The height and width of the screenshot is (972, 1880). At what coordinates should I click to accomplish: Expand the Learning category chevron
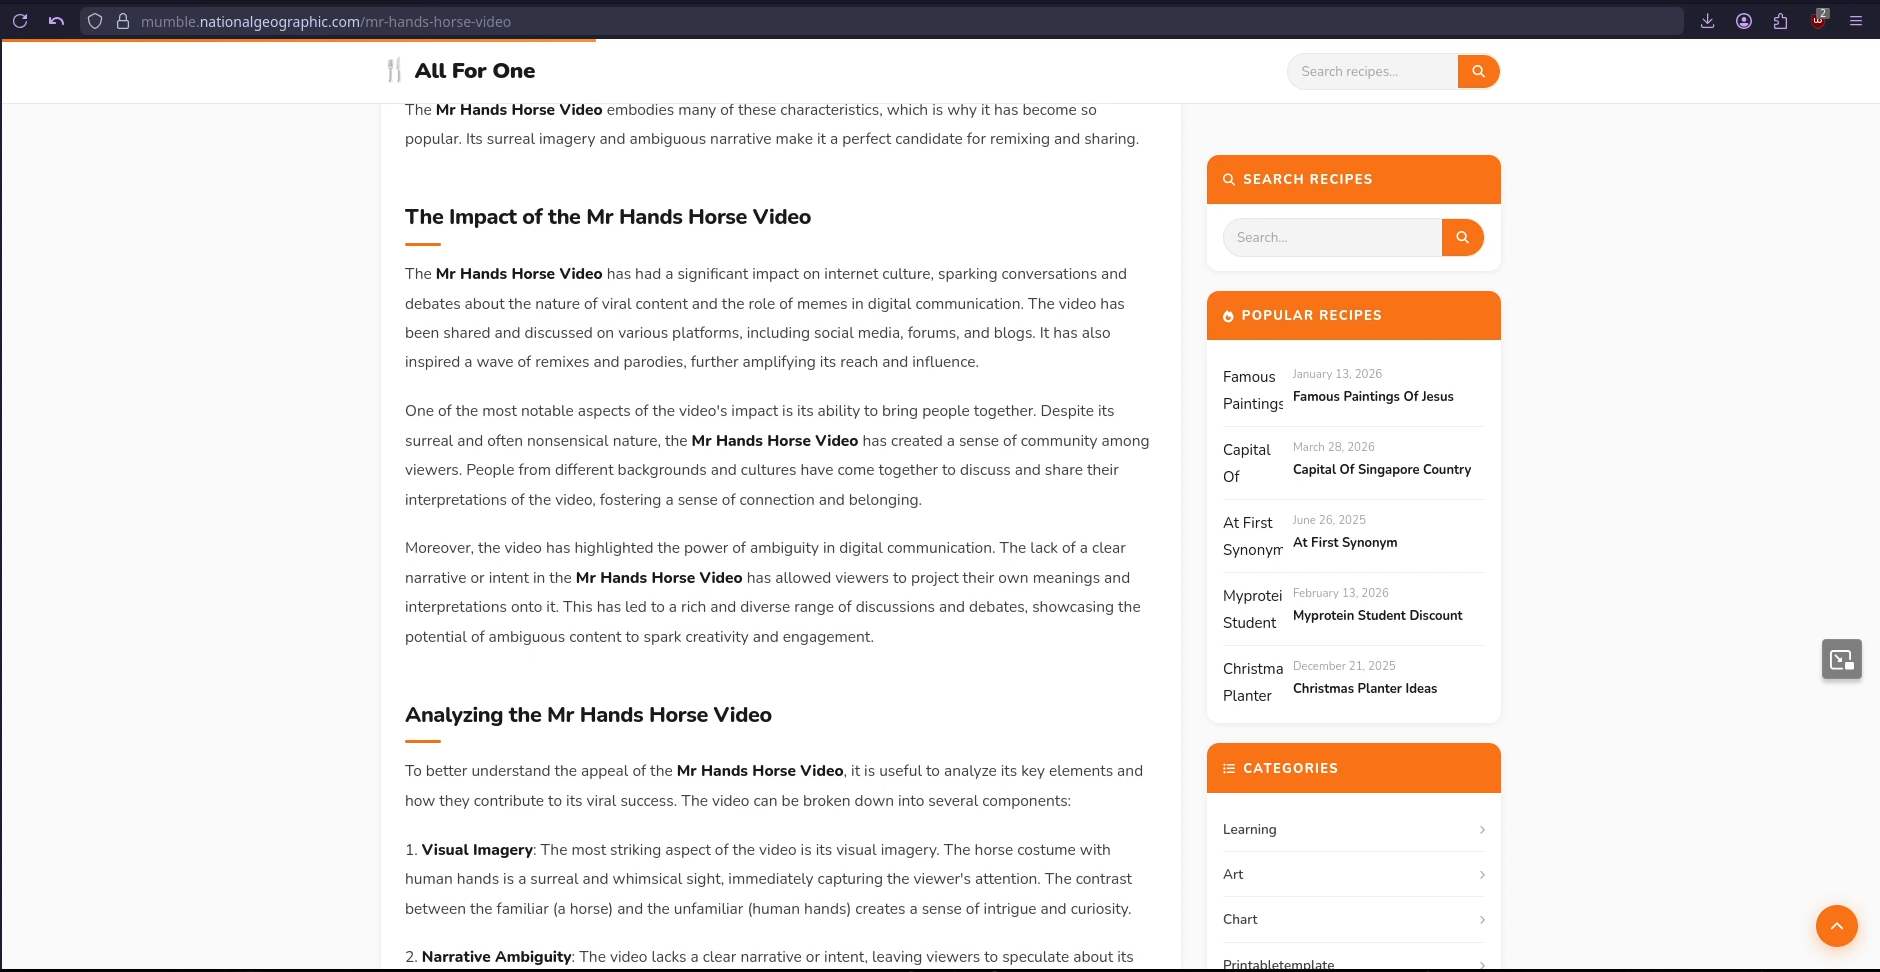[1481, 830]
